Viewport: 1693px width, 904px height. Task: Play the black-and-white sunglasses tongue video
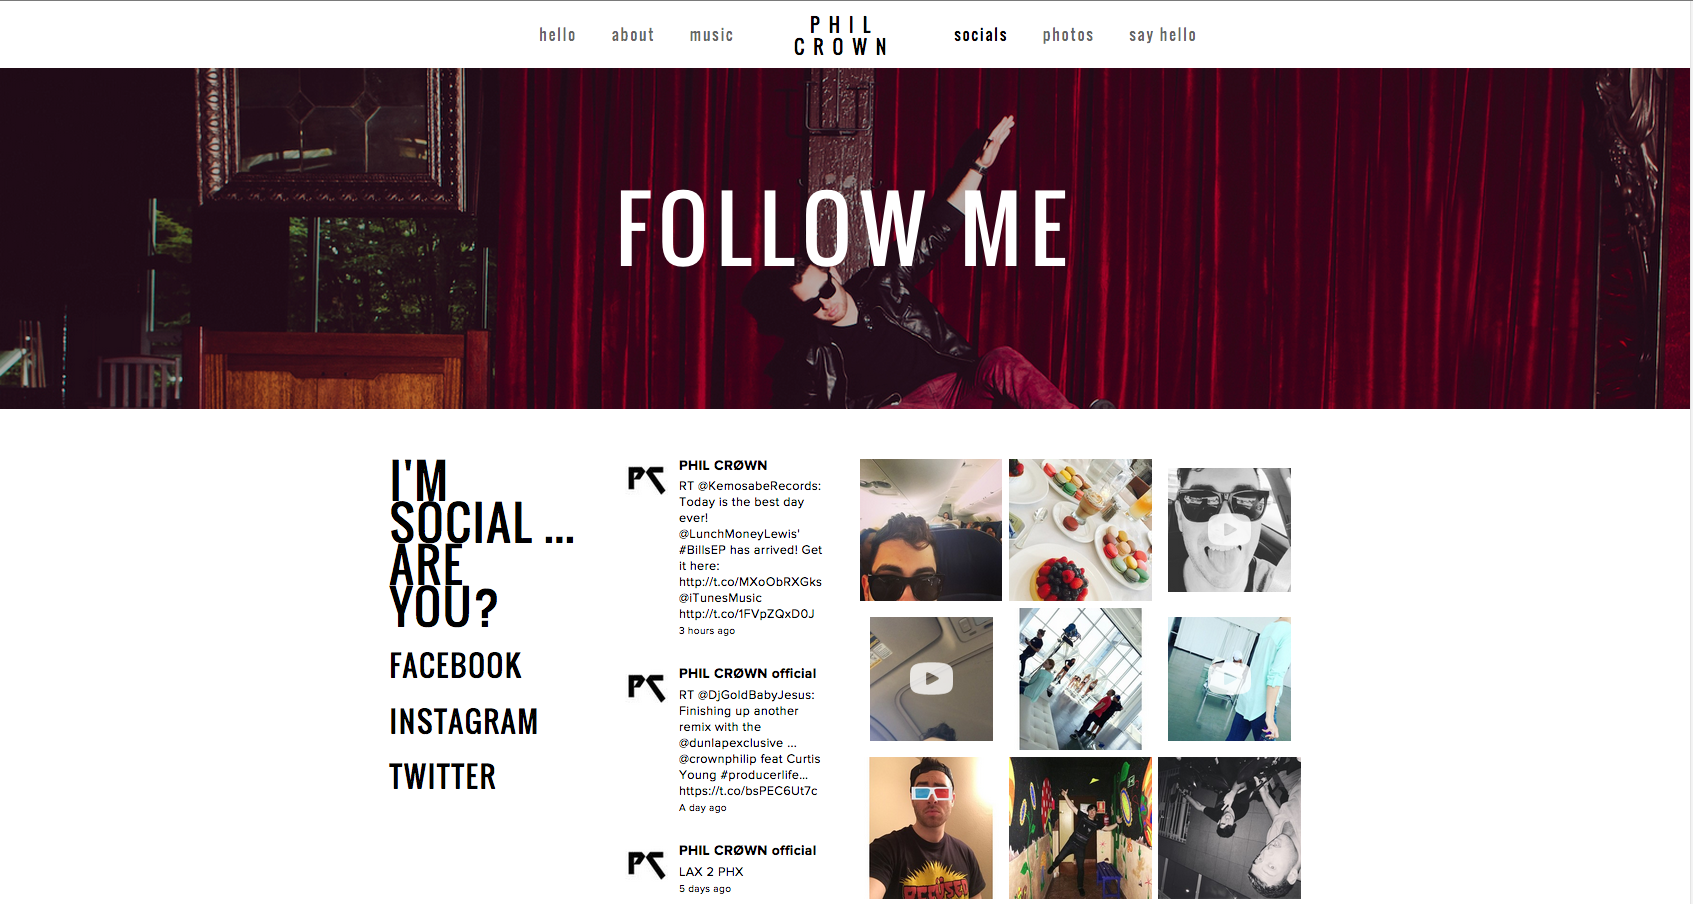pyautogui.click(x=1229, y=530)
